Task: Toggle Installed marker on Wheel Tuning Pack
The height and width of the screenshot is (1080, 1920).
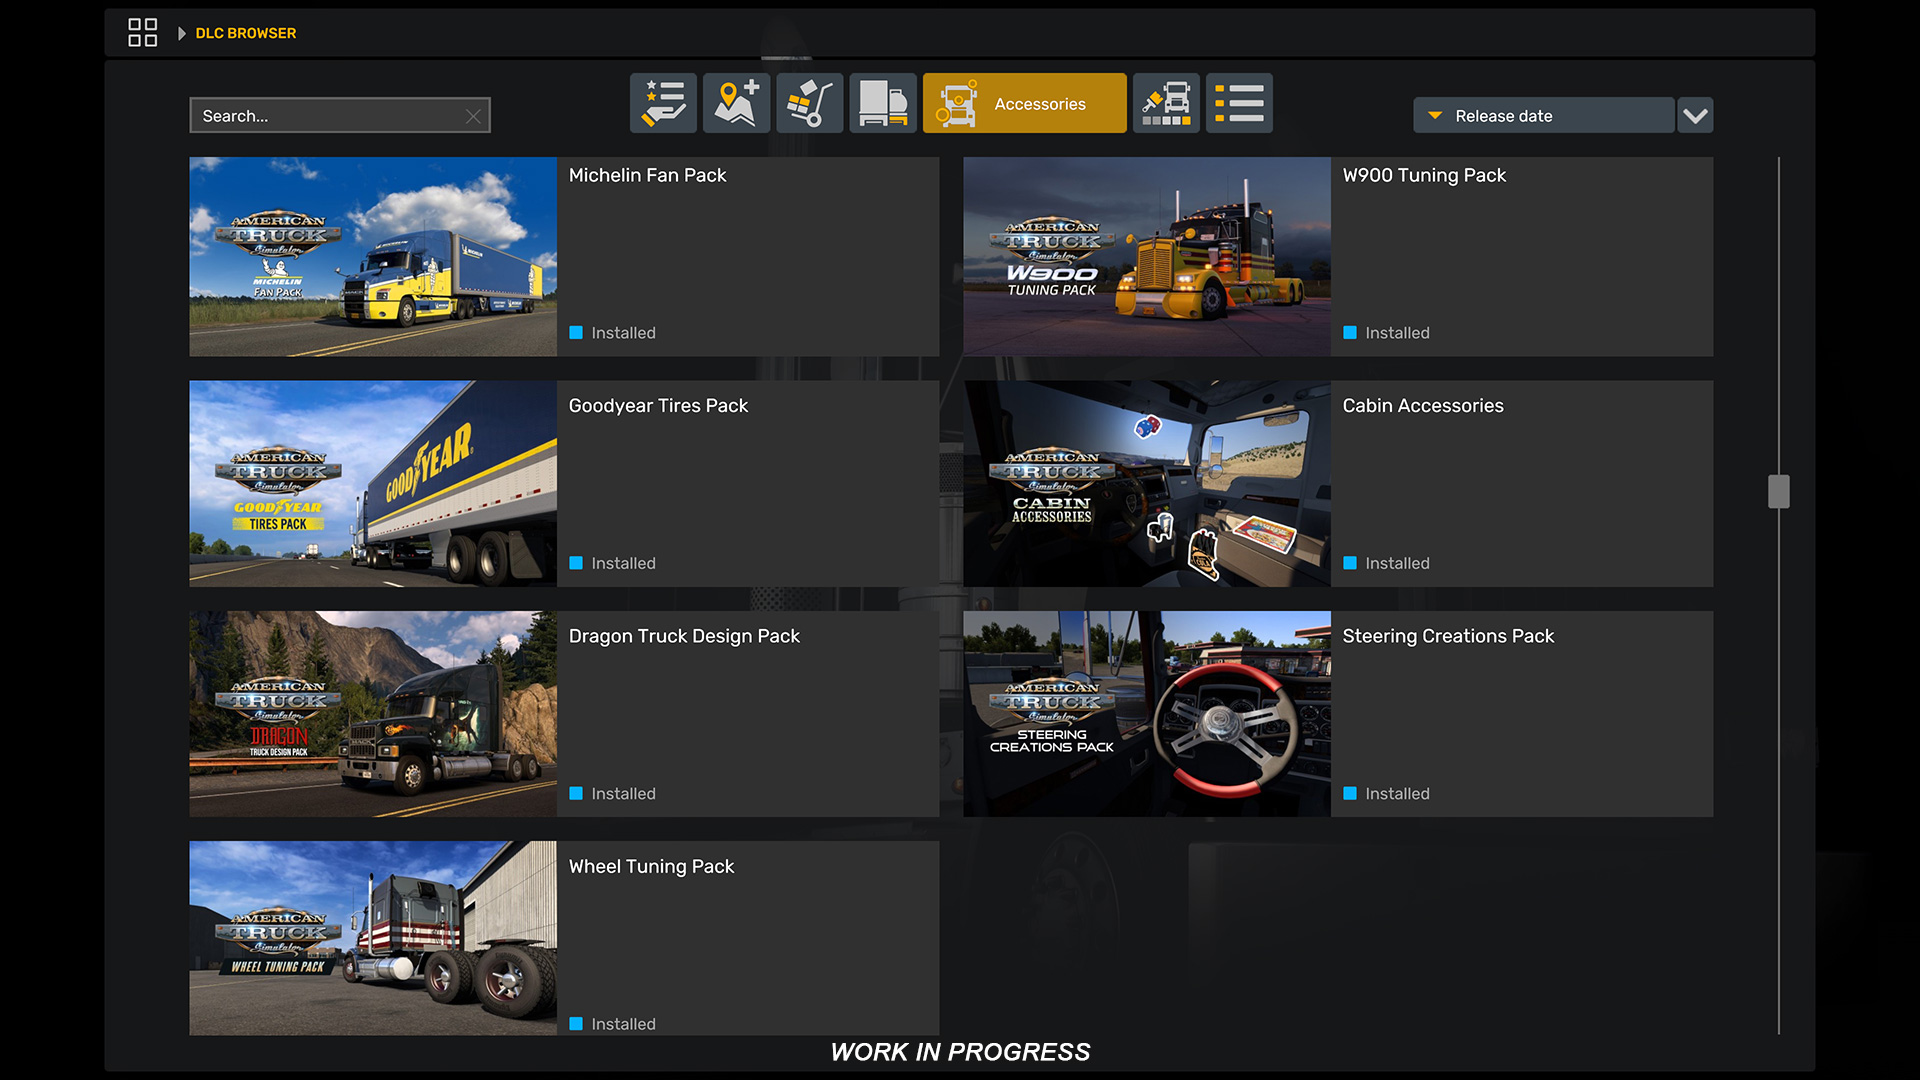Action: coord(576,1024)
